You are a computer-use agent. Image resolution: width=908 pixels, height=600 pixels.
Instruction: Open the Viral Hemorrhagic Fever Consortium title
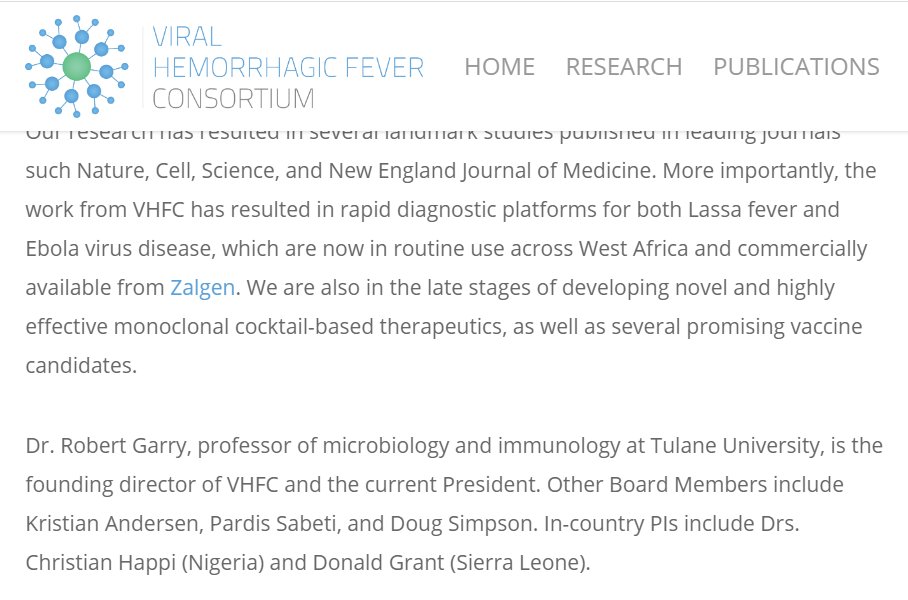tap(288, 67)
